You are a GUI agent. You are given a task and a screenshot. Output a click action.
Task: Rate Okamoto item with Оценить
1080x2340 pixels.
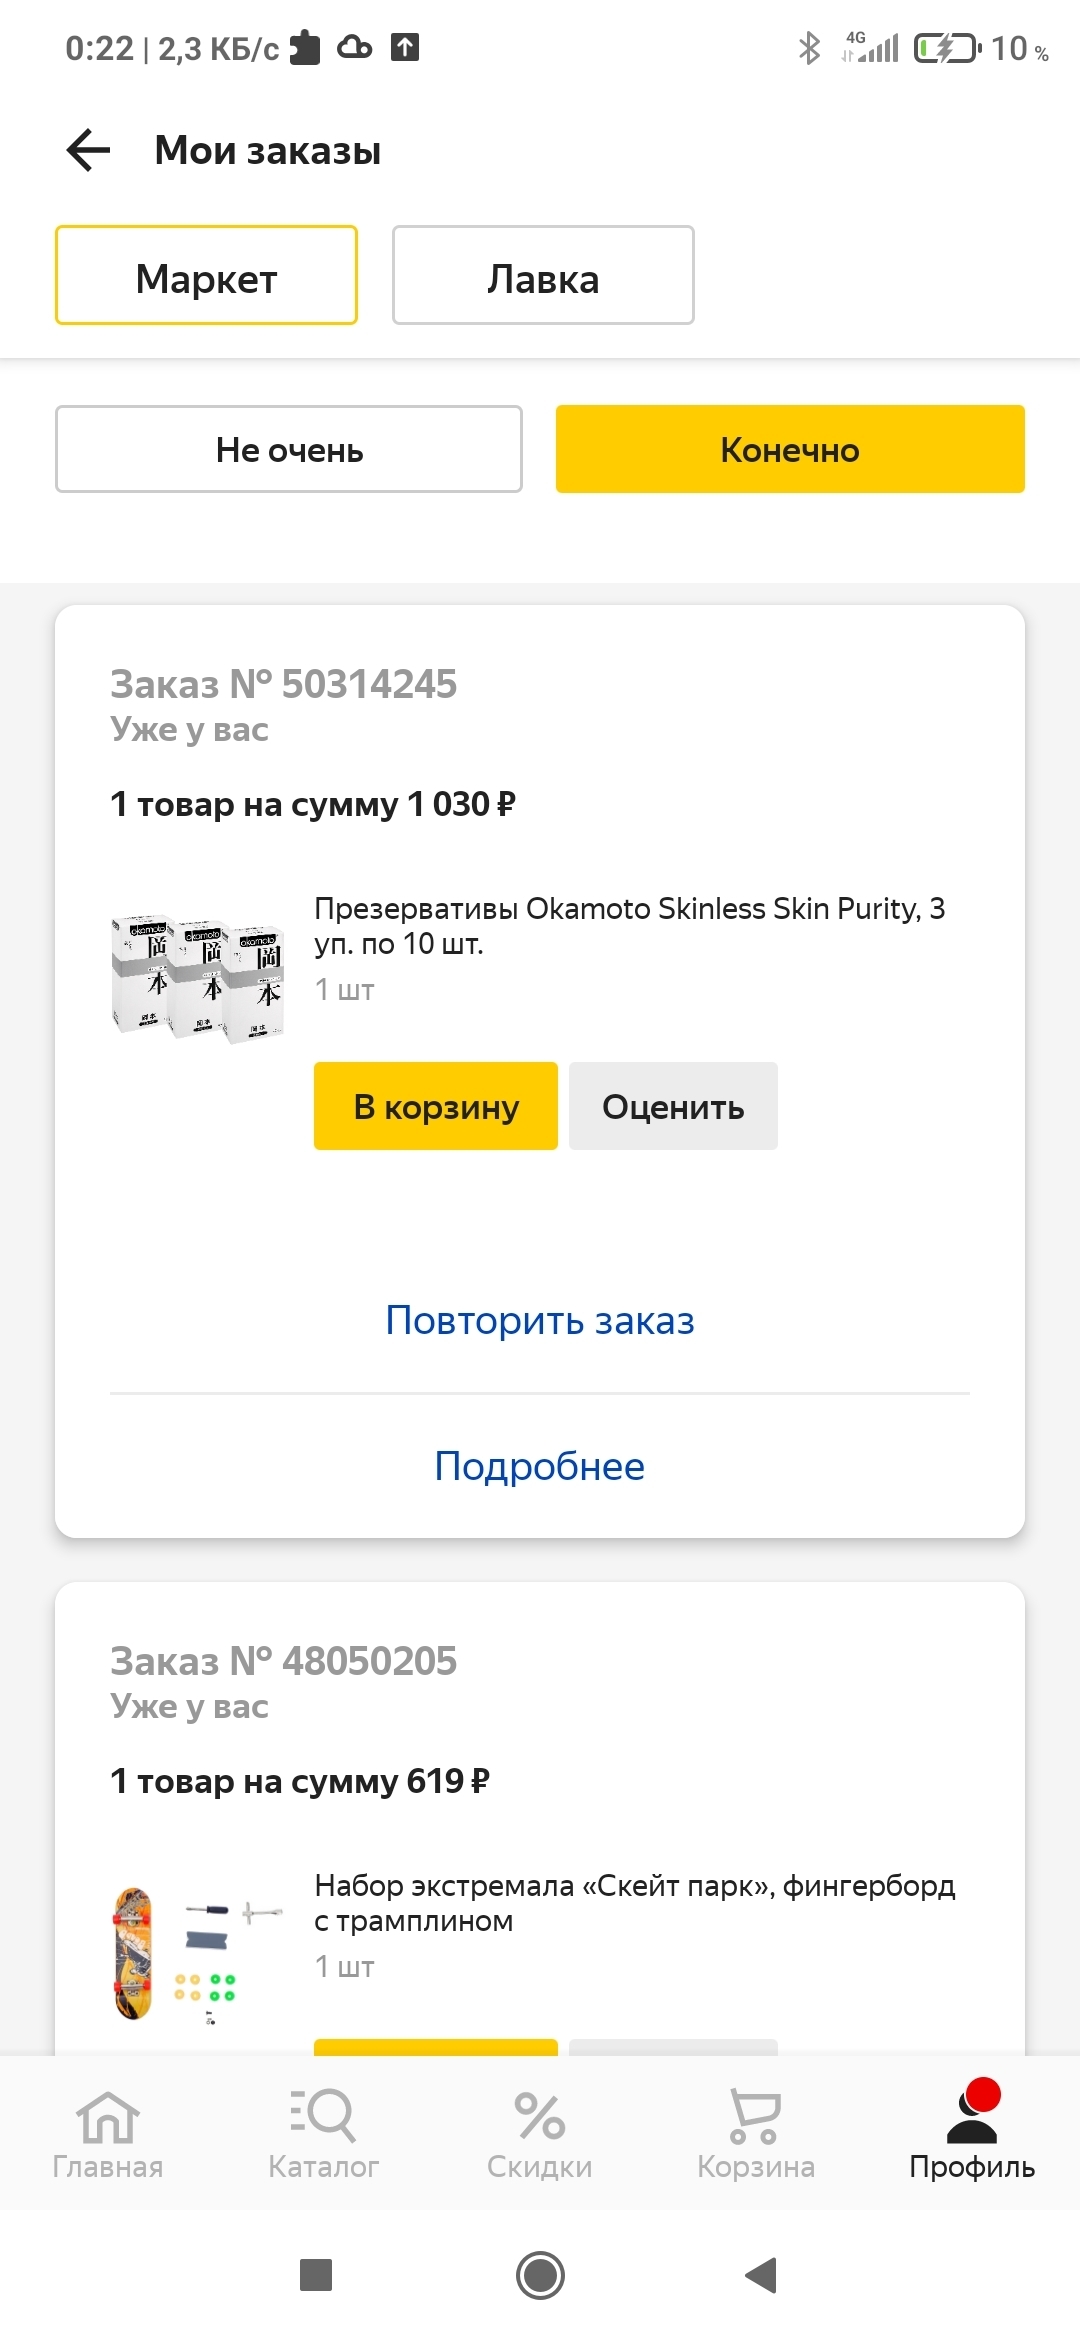click(x=673, y=1106)
